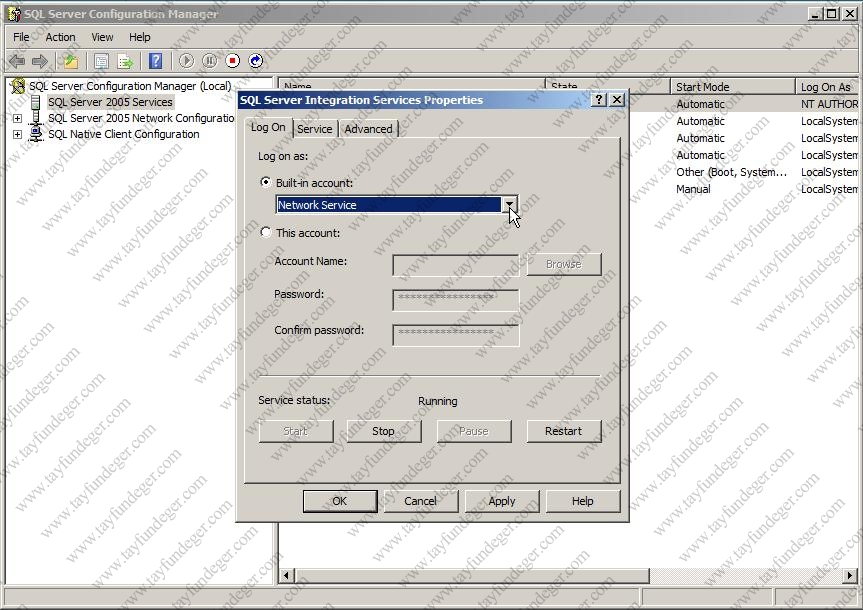Screen dimensions: 863x610
Task: Click the Up one level folder icon
Action: 70,61
